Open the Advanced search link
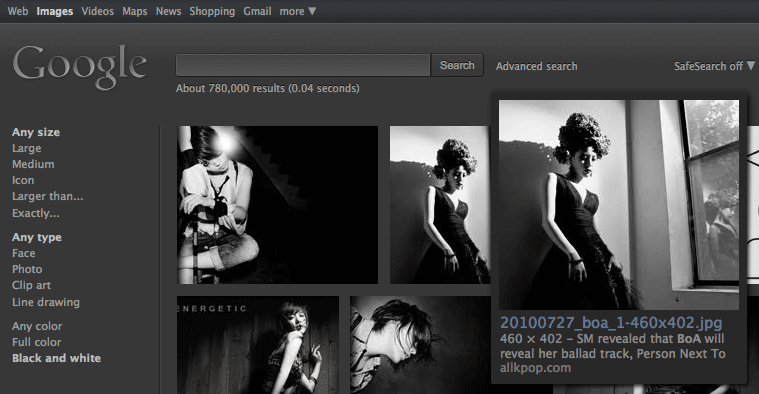The height and width of the screenshot is (394, 759). (x=536, y=66)
